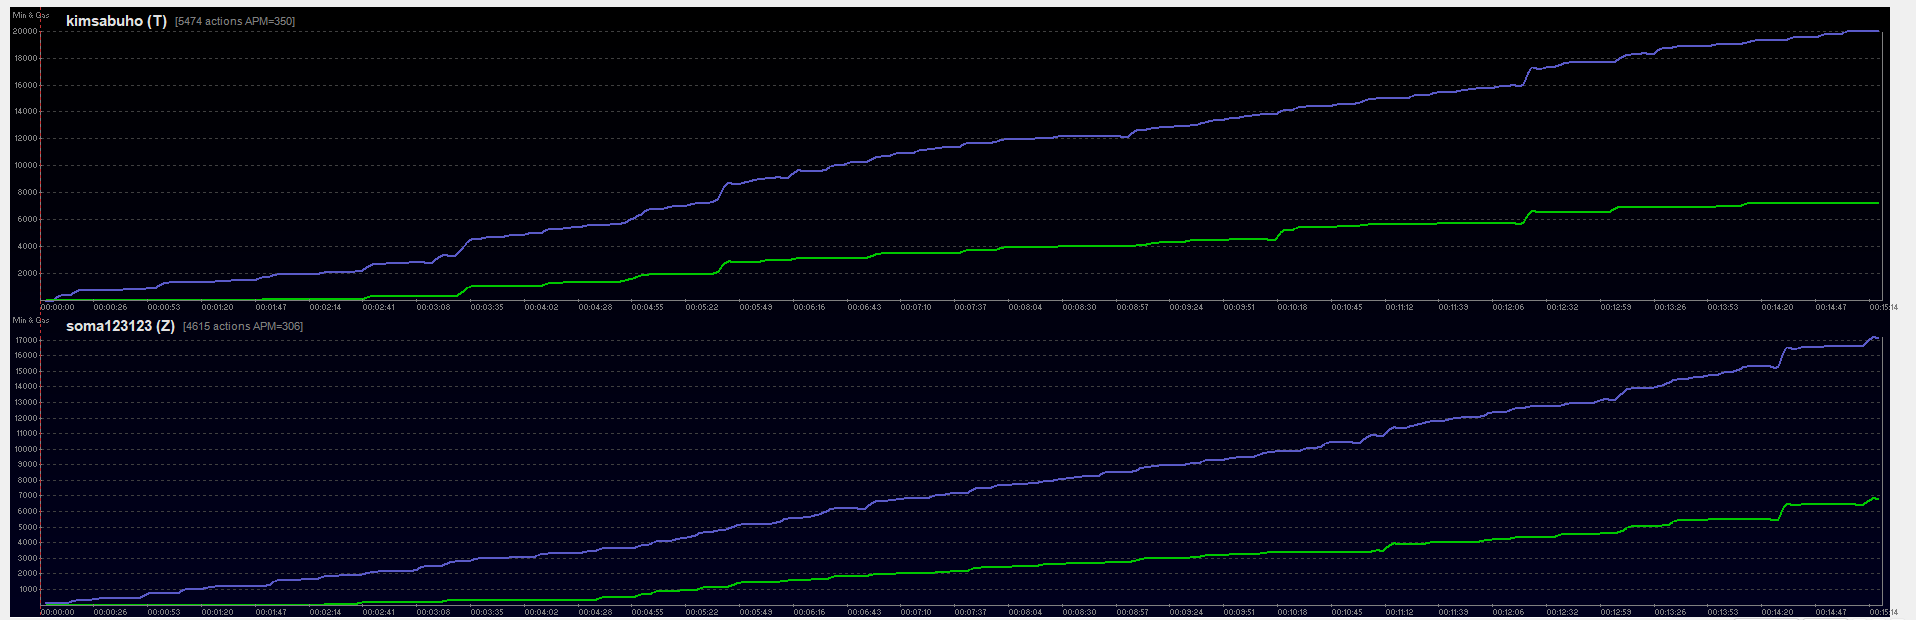The height and width of the screenshot is (620, 1916).
Task: Click the "3000" axis value in soma123123's chart
Action: tap(27, 558)
